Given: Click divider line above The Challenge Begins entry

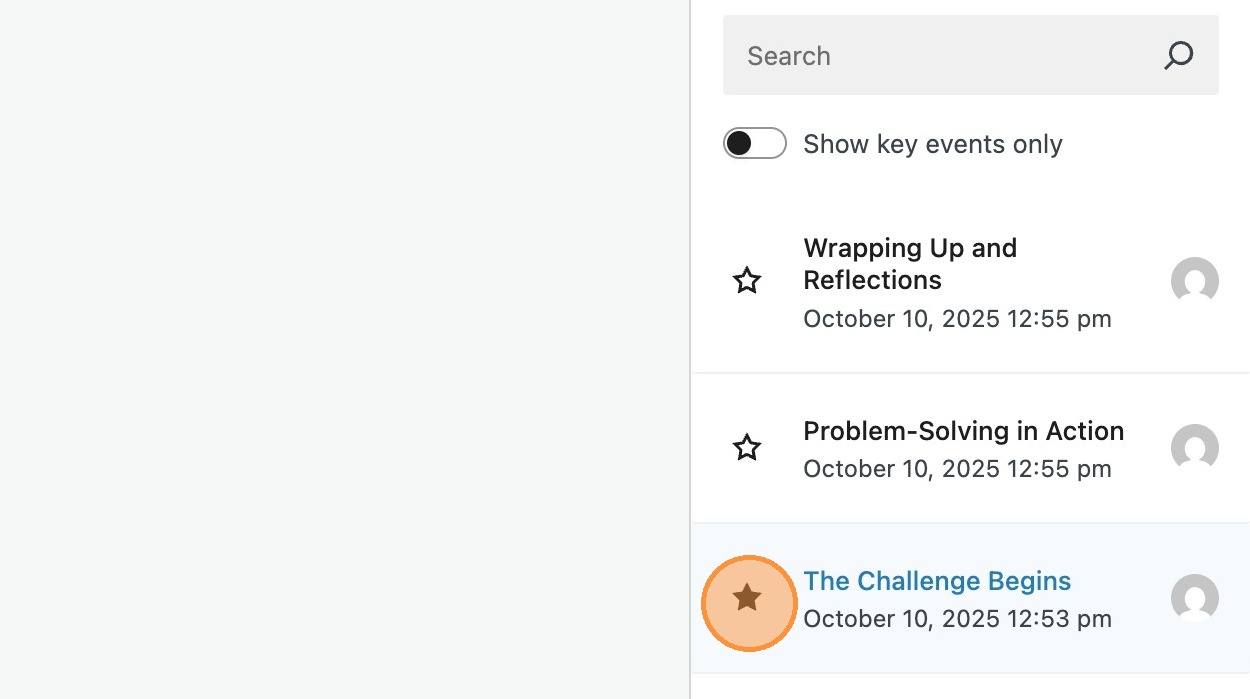Looking at the screenshot, I should point(970,523).
